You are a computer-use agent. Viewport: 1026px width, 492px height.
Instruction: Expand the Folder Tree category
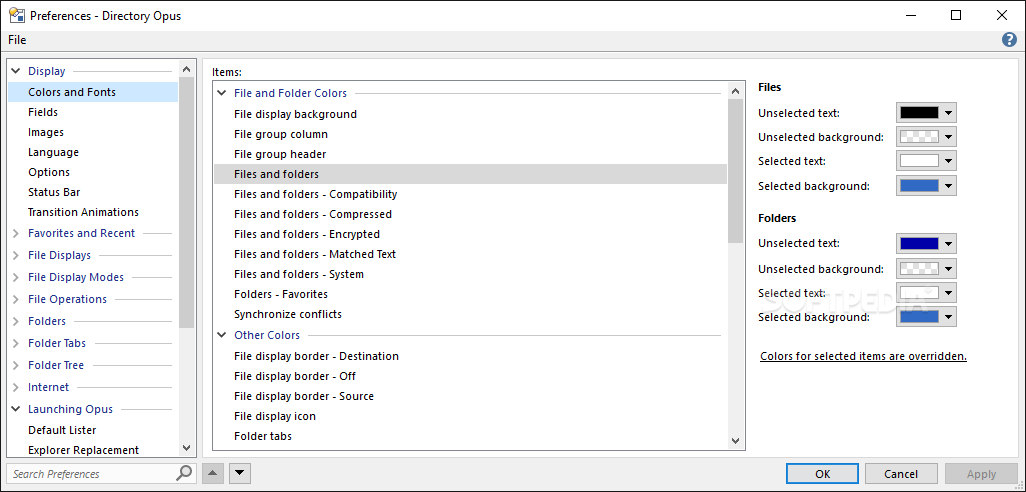point(16,365)
